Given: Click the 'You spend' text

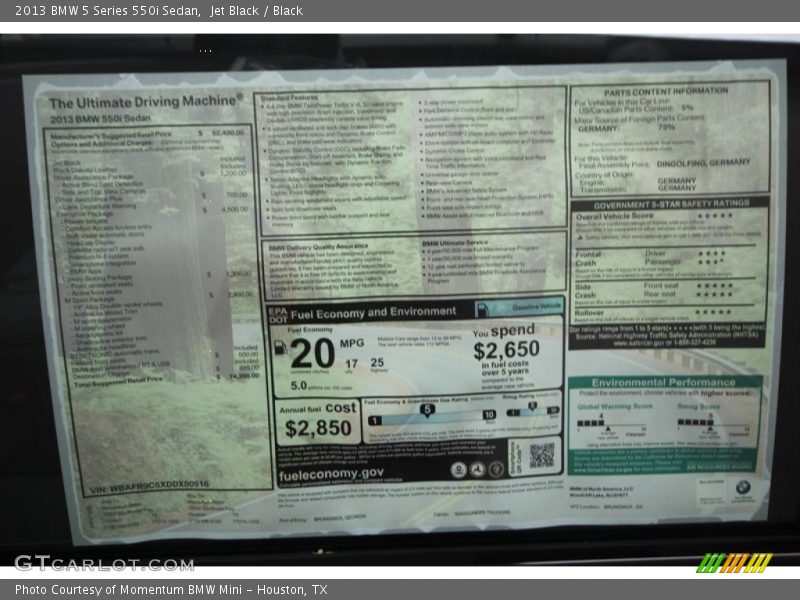Looking at the screenshot, I should click(x=503, y=331).
